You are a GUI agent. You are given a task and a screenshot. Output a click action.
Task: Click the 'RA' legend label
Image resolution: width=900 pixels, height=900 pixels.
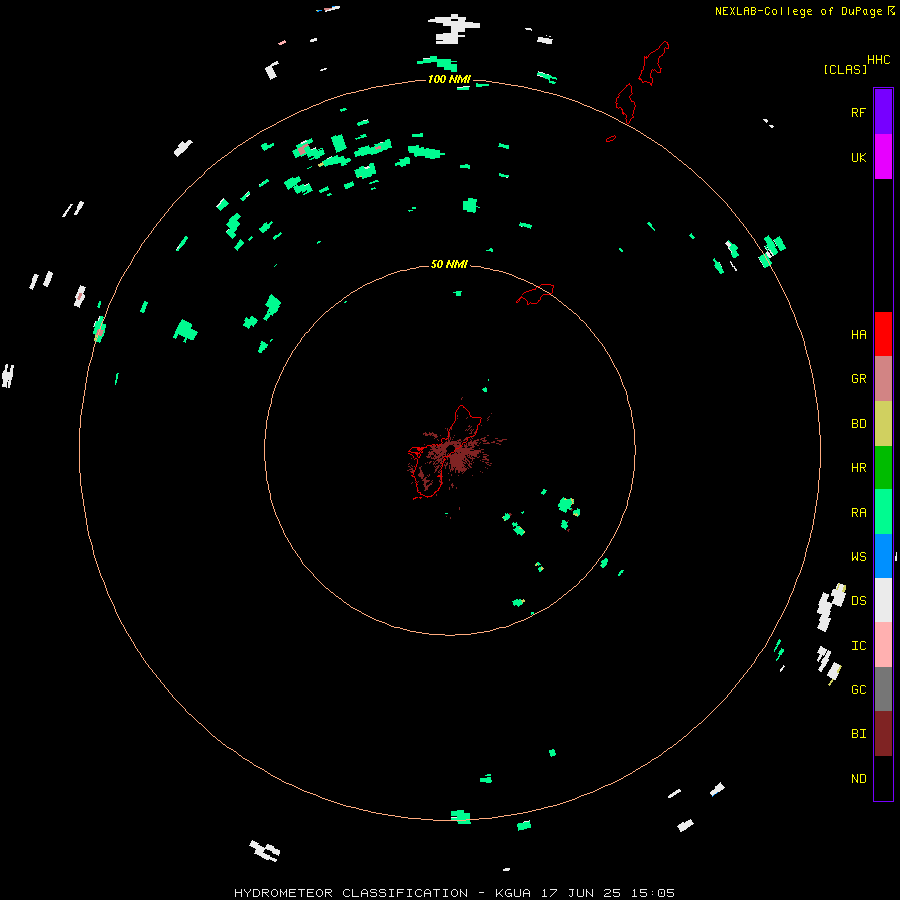point(858,513)
